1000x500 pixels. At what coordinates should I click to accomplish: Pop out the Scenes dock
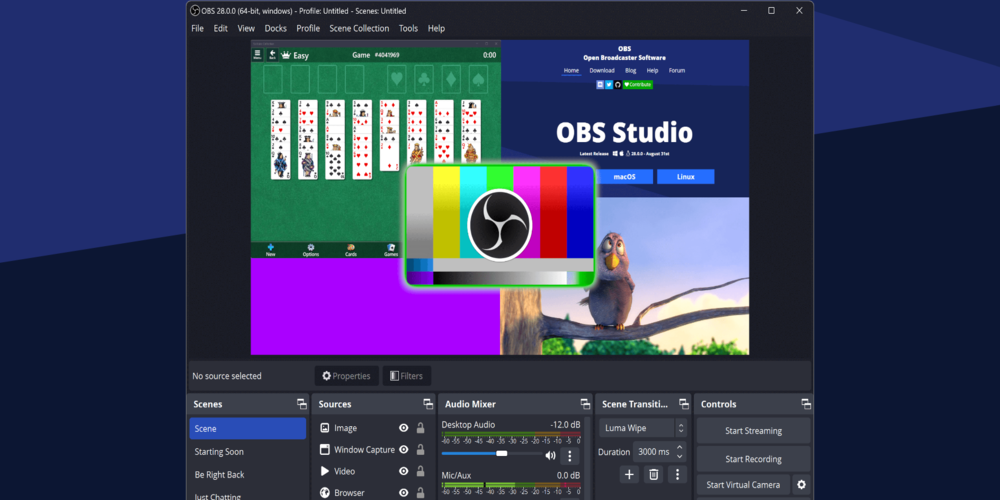(302, 404)
